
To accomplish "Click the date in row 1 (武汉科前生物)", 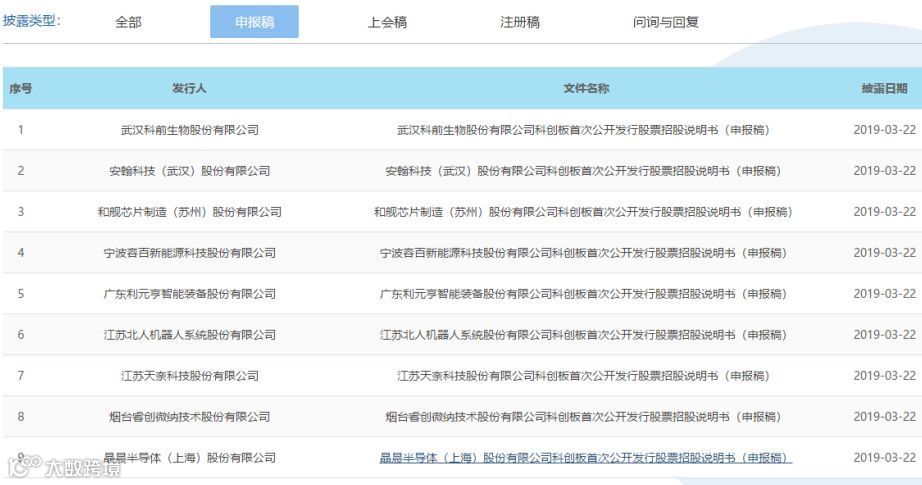I will [x=884, y=130].
